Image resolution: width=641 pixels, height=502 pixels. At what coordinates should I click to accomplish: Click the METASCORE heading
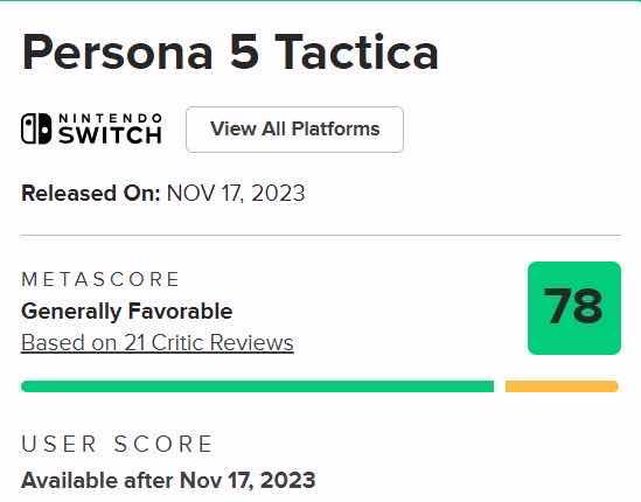coord(101,279)
